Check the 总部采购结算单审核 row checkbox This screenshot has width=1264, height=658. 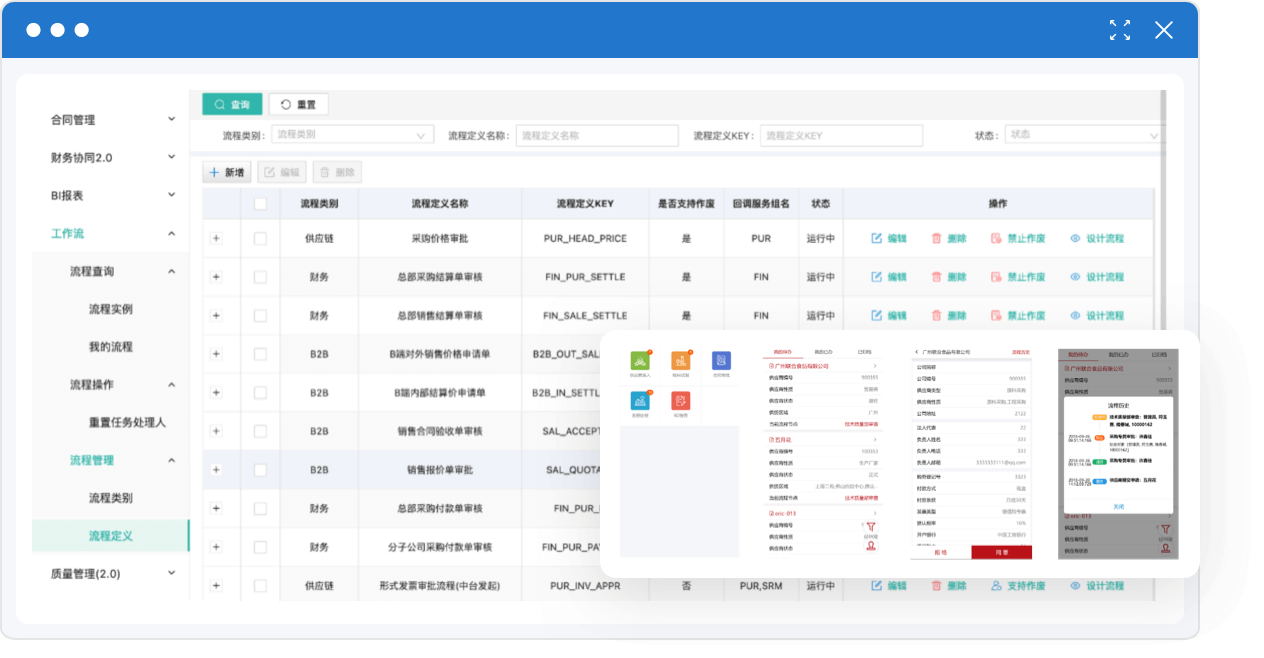261,277
